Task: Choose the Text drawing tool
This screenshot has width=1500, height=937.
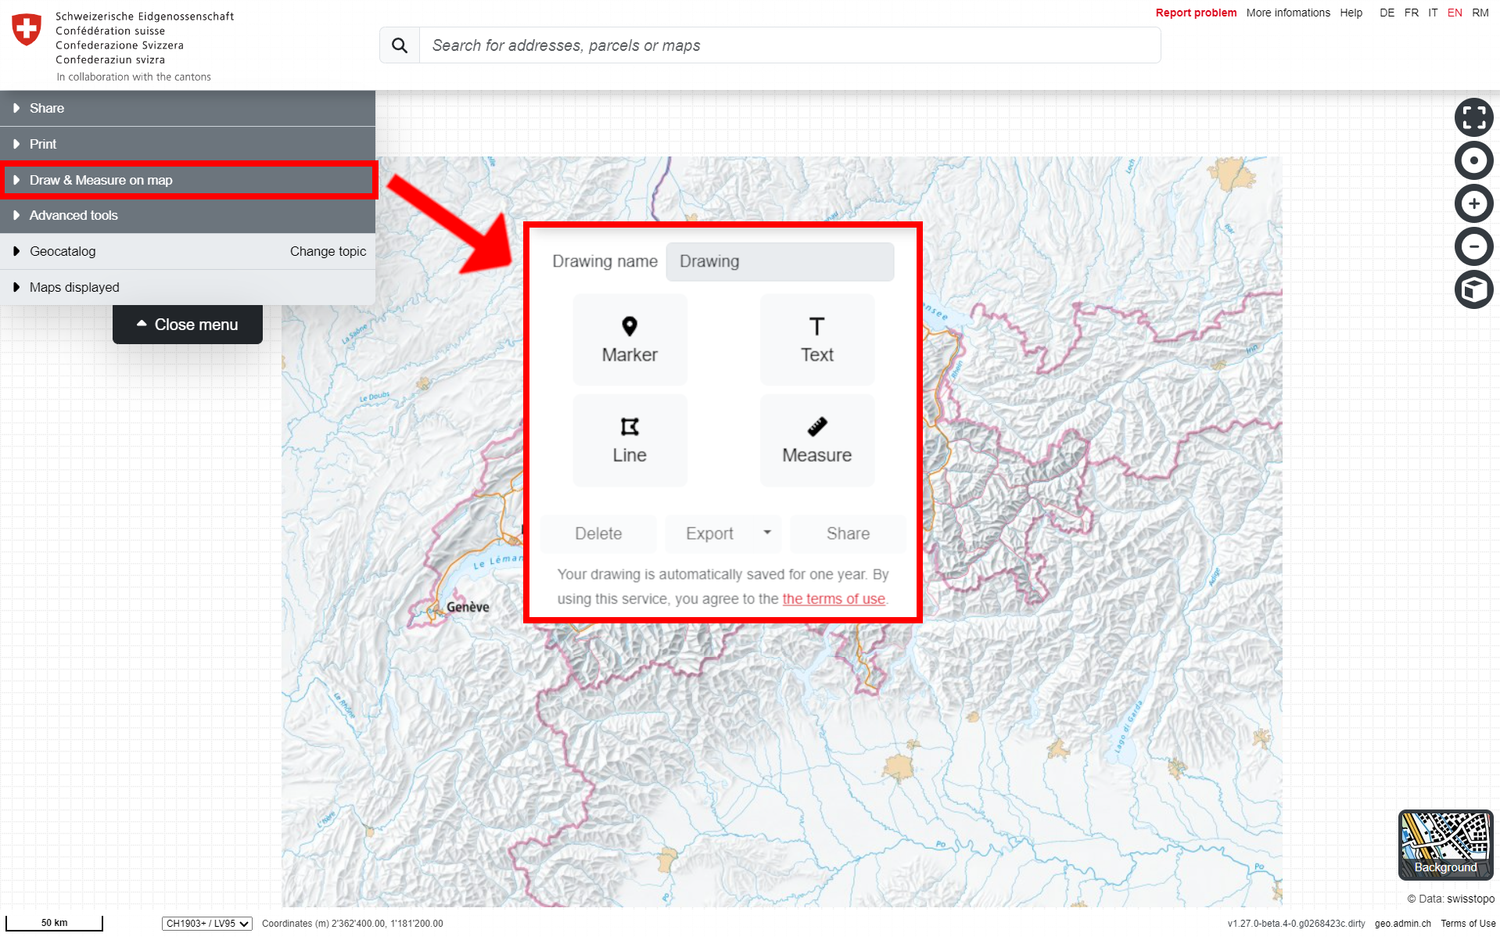Action: pyautogui.click(x=816, y=340)
